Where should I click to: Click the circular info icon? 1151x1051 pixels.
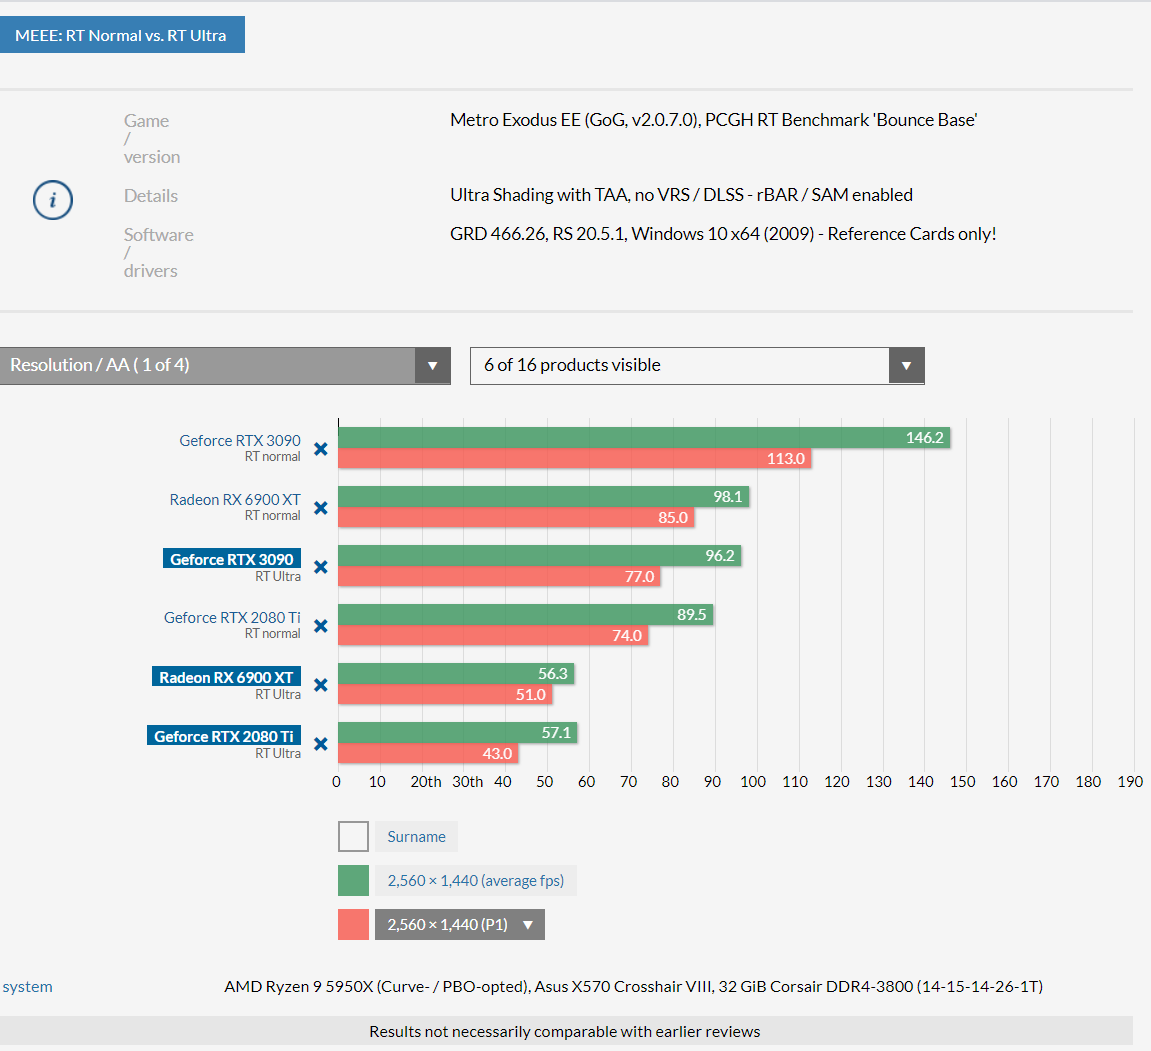pos(53,200)
